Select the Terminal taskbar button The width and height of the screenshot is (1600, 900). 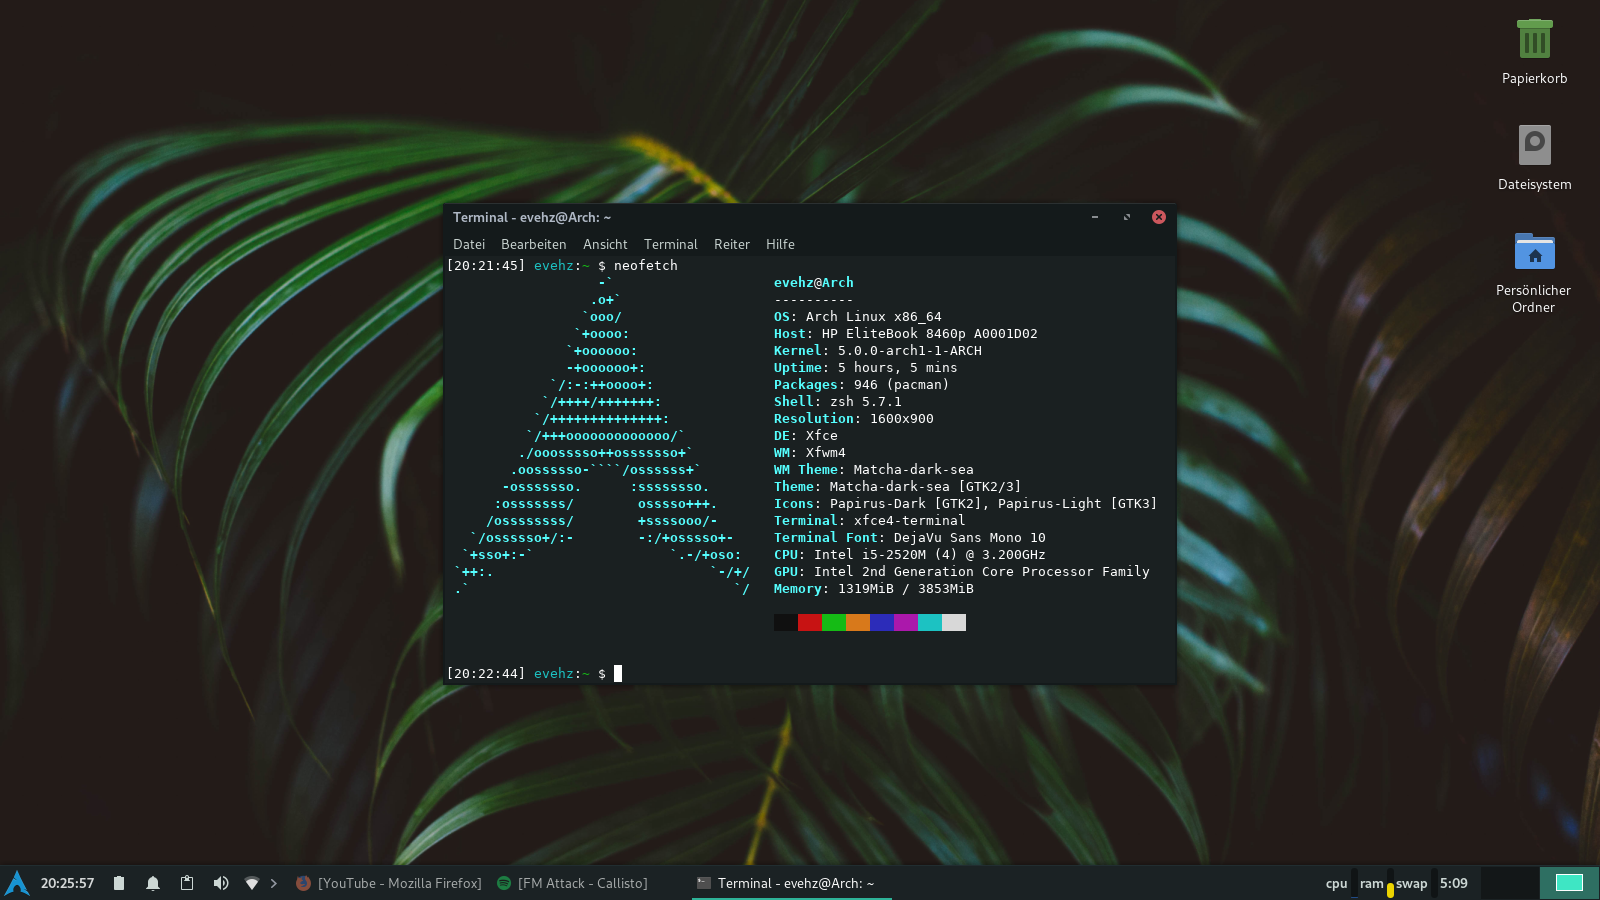791,883
